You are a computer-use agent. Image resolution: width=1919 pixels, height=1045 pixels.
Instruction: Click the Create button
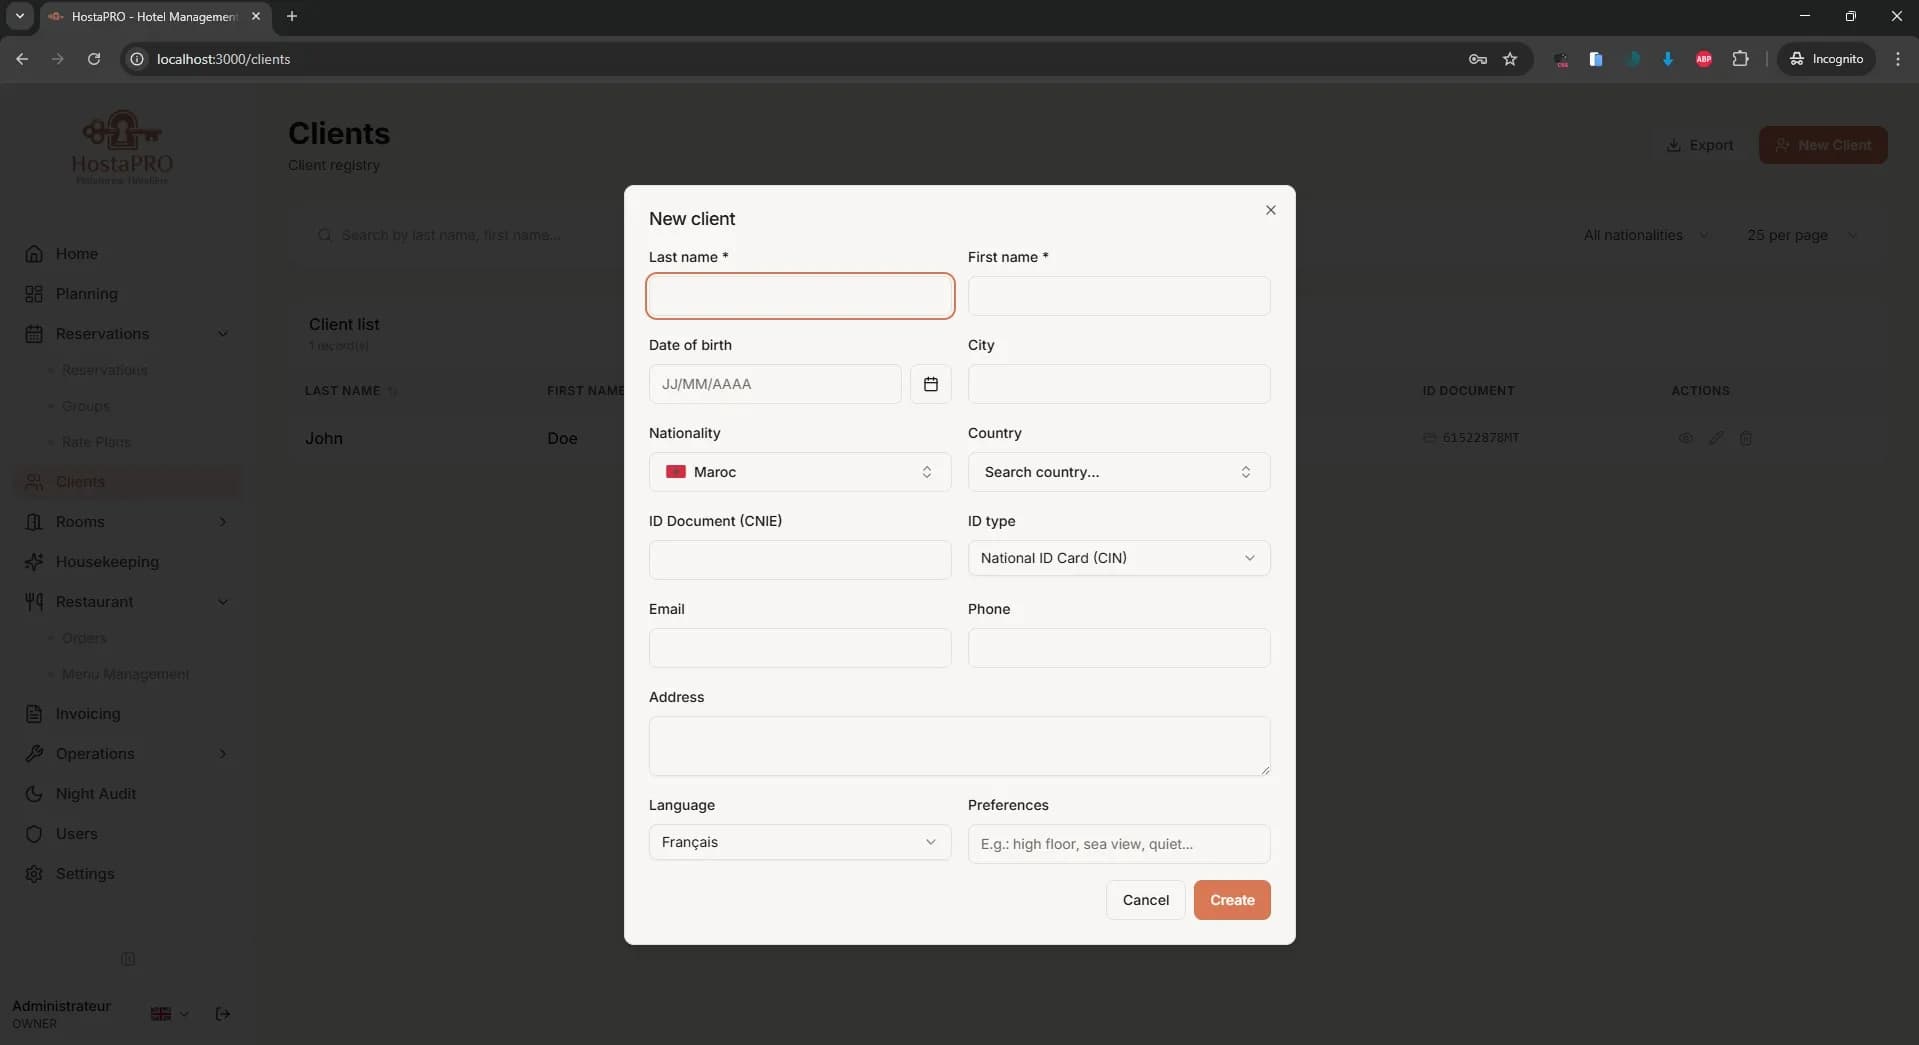pos(1231,900)
